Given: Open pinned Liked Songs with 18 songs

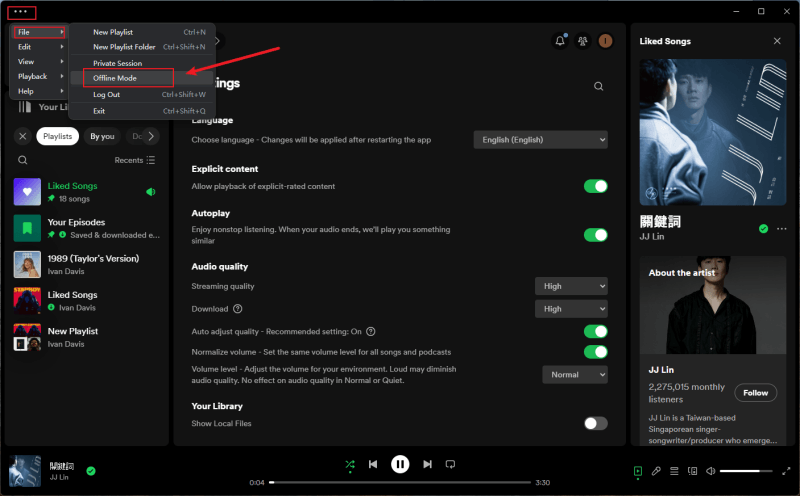Looking at the screenshot, I should [86, 192].
